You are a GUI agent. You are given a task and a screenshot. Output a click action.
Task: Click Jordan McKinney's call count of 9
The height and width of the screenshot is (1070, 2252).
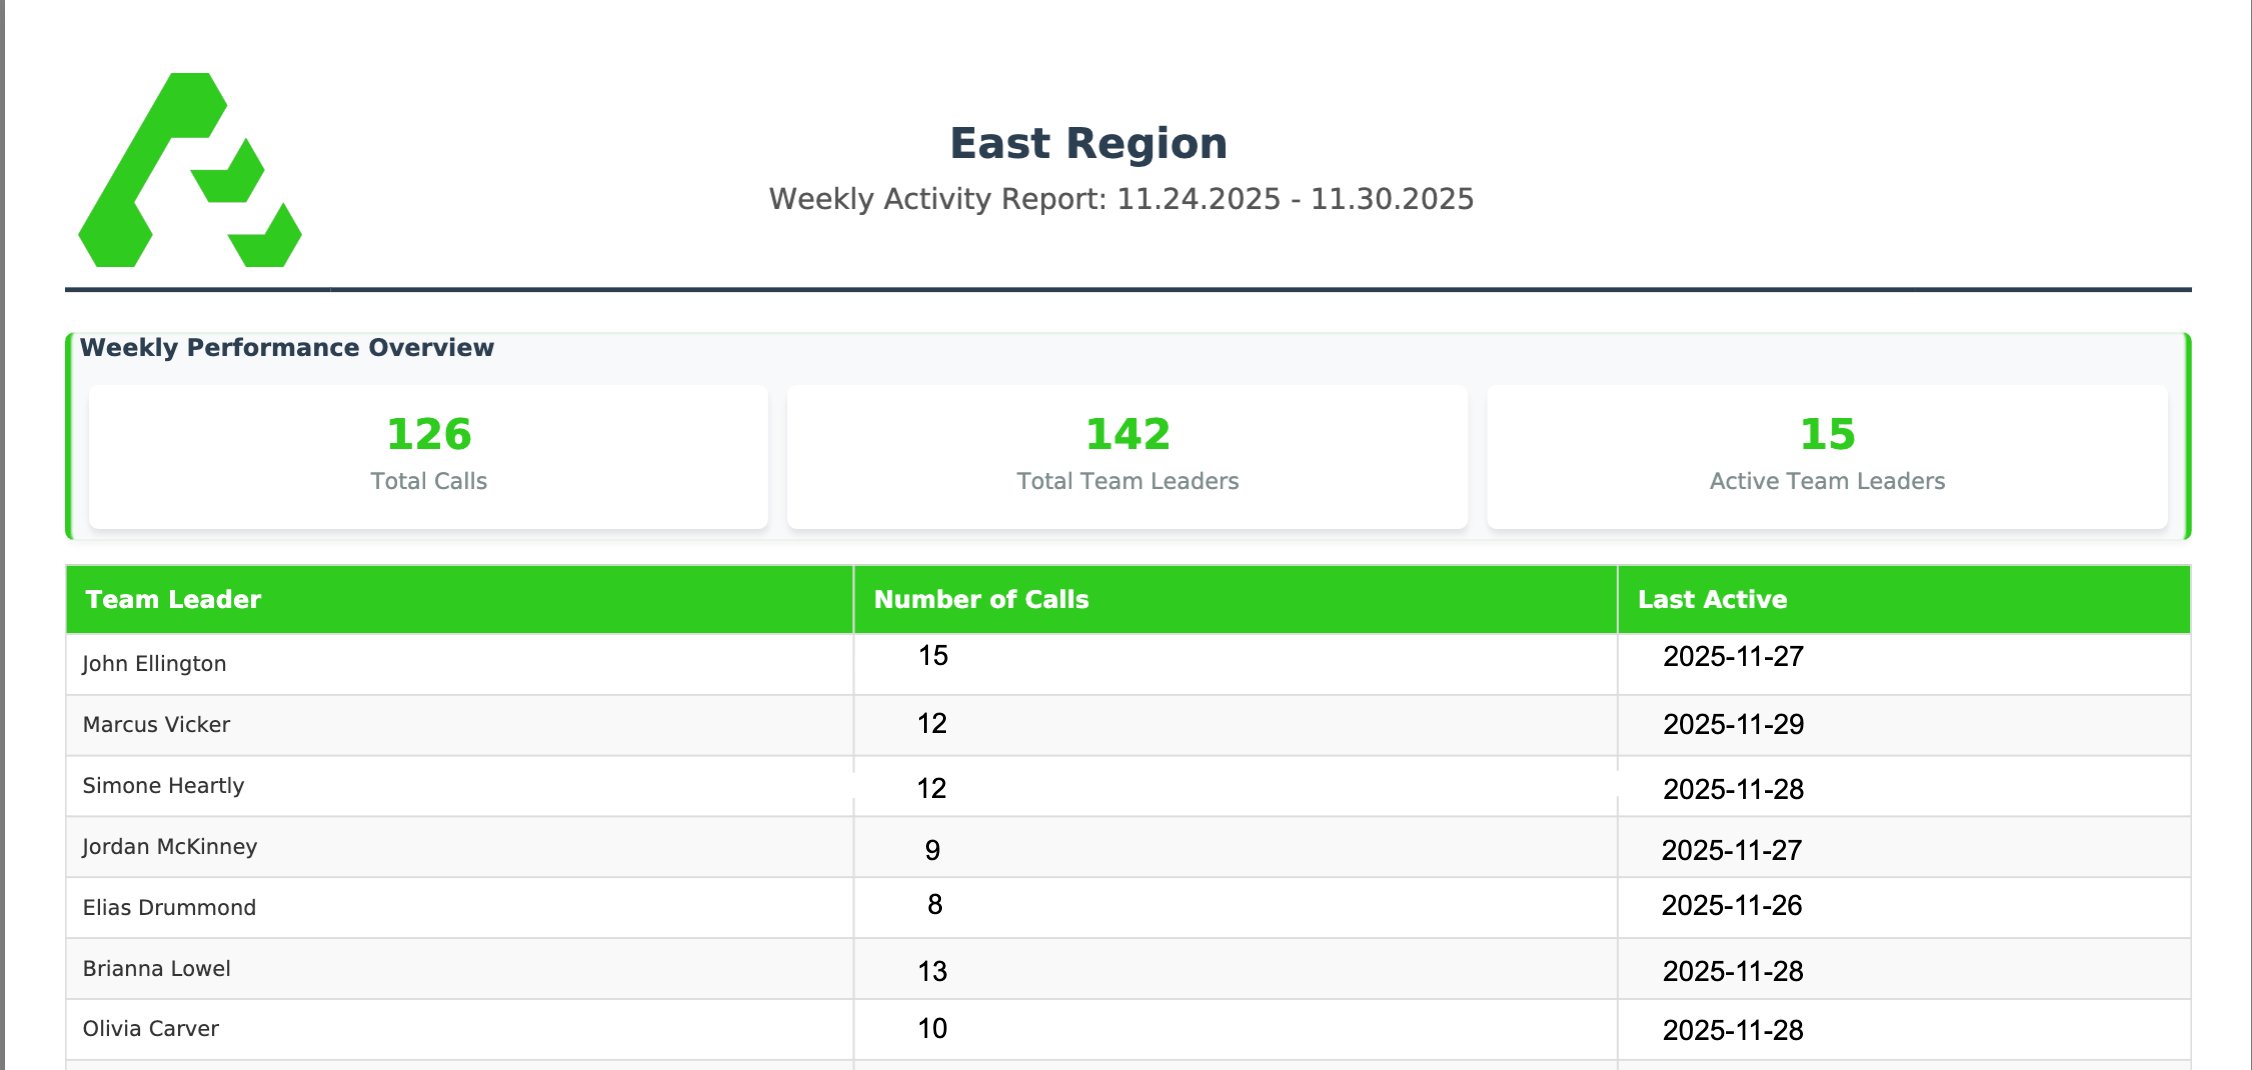(932, 850)
